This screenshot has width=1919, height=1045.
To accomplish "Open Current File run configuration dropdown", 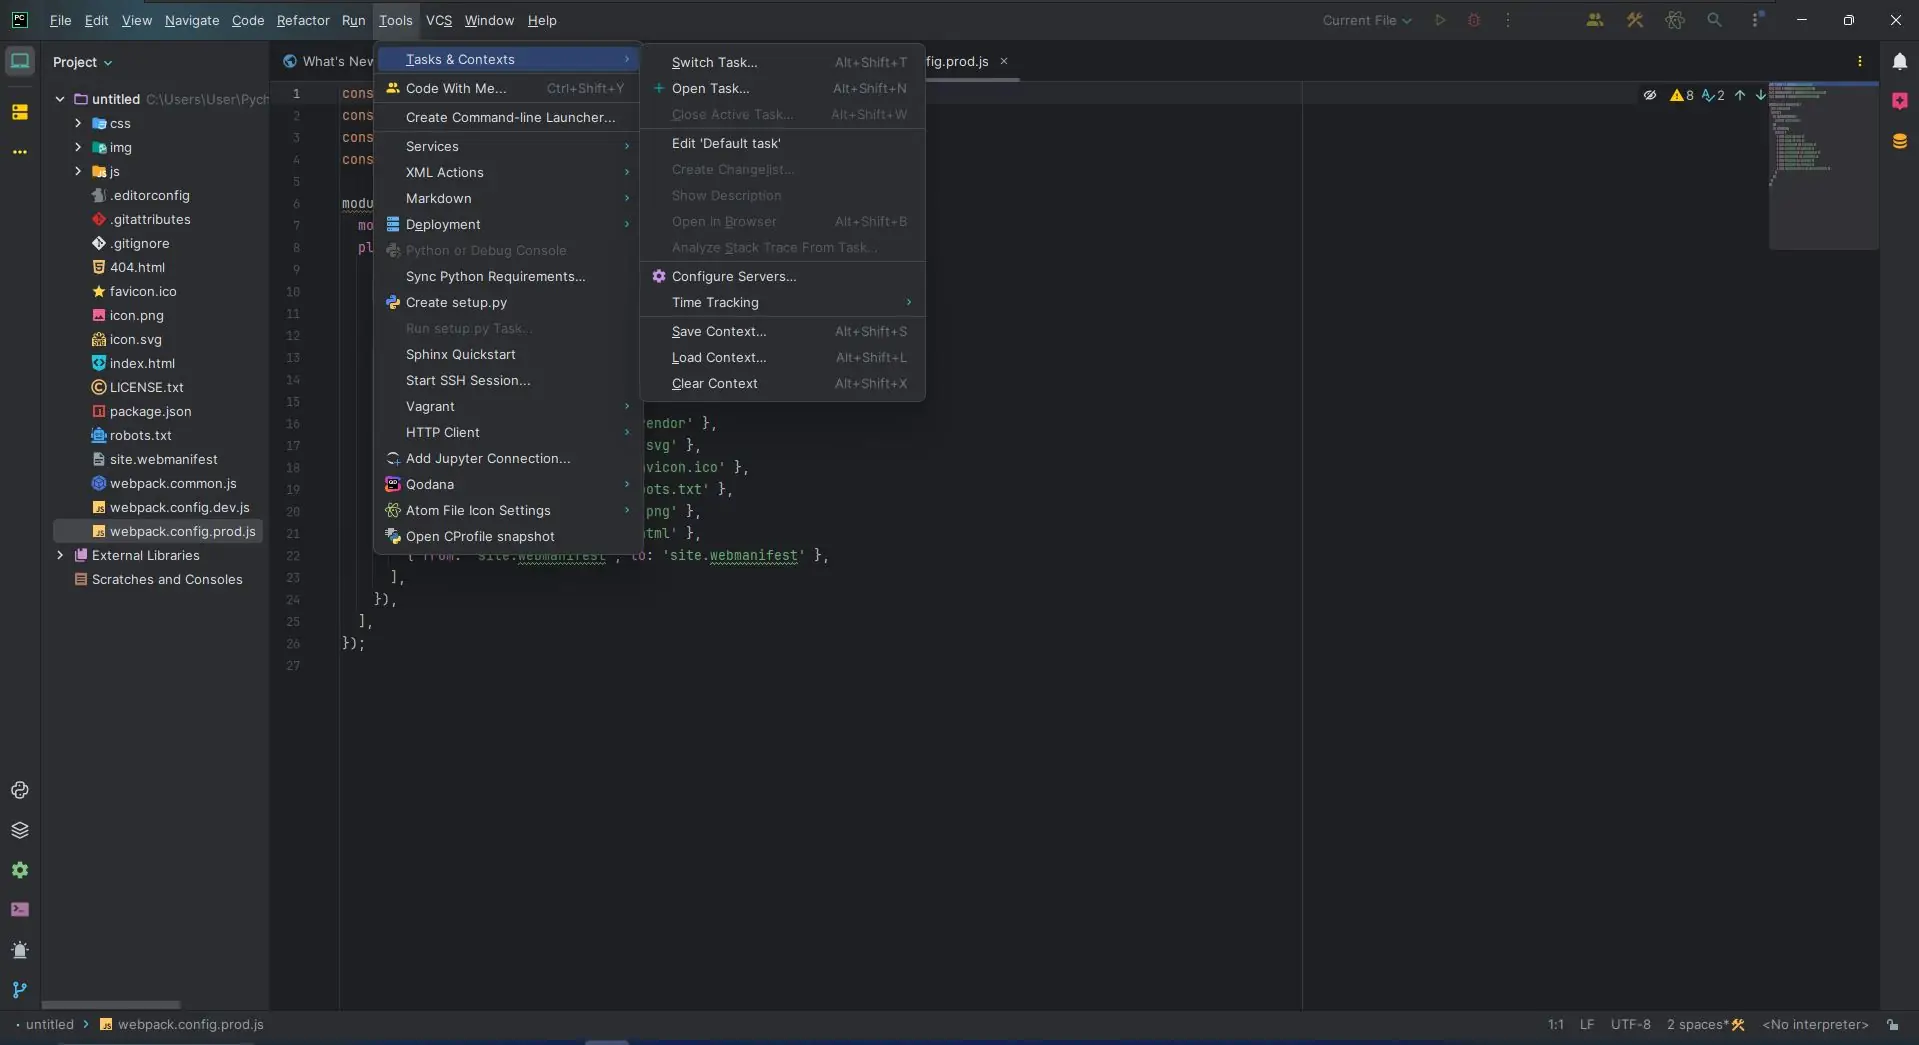I will coord(1366,20).
